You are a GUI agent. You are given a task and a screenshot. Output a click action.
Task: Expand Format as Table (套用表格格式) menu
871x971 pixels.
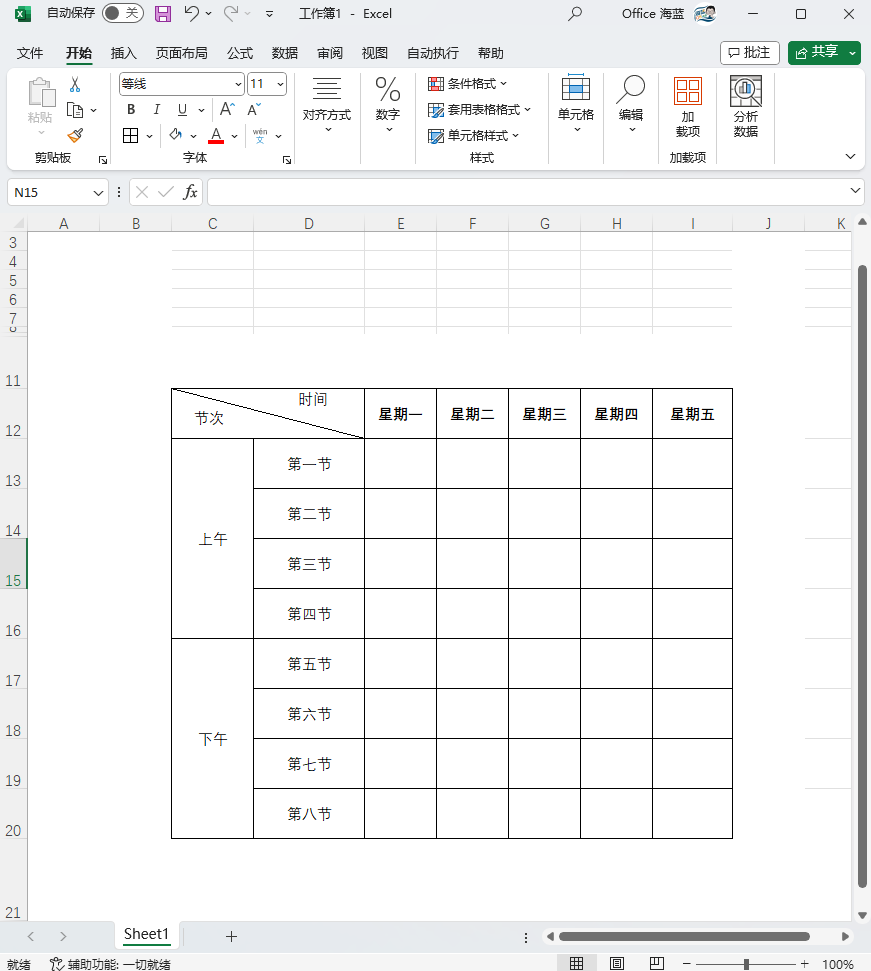click(479, 110)
